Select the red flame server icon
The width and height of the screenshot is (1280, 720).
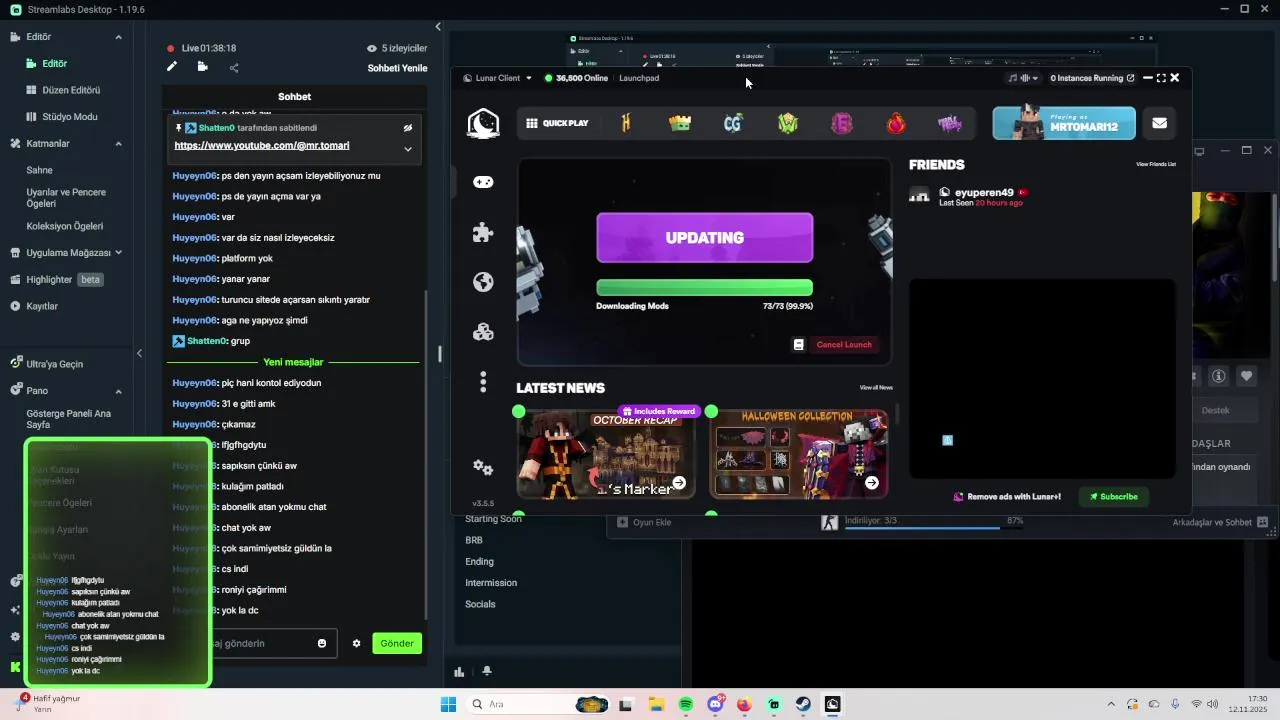tap(896, 123)
